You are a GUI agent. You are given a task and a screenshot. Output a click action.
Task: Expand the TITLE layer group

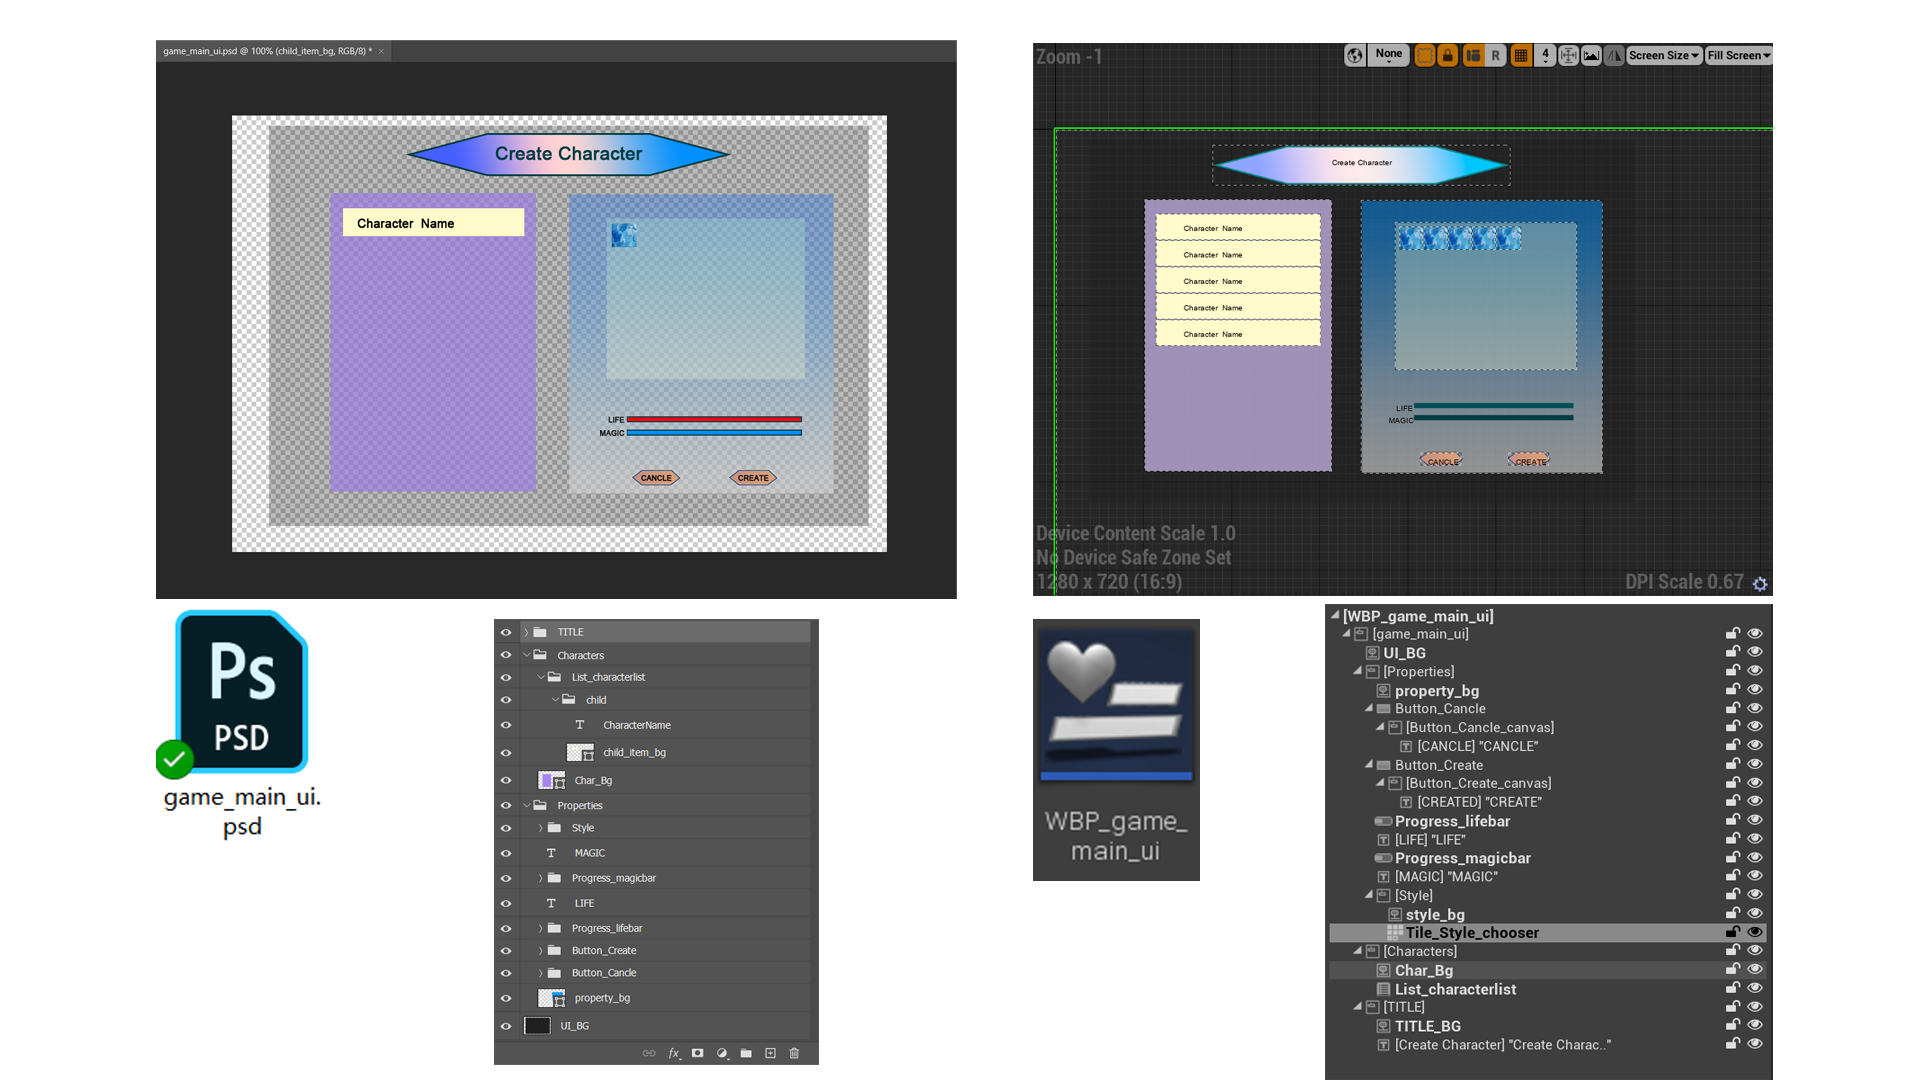pyautogui.click(x=526, y=632)
